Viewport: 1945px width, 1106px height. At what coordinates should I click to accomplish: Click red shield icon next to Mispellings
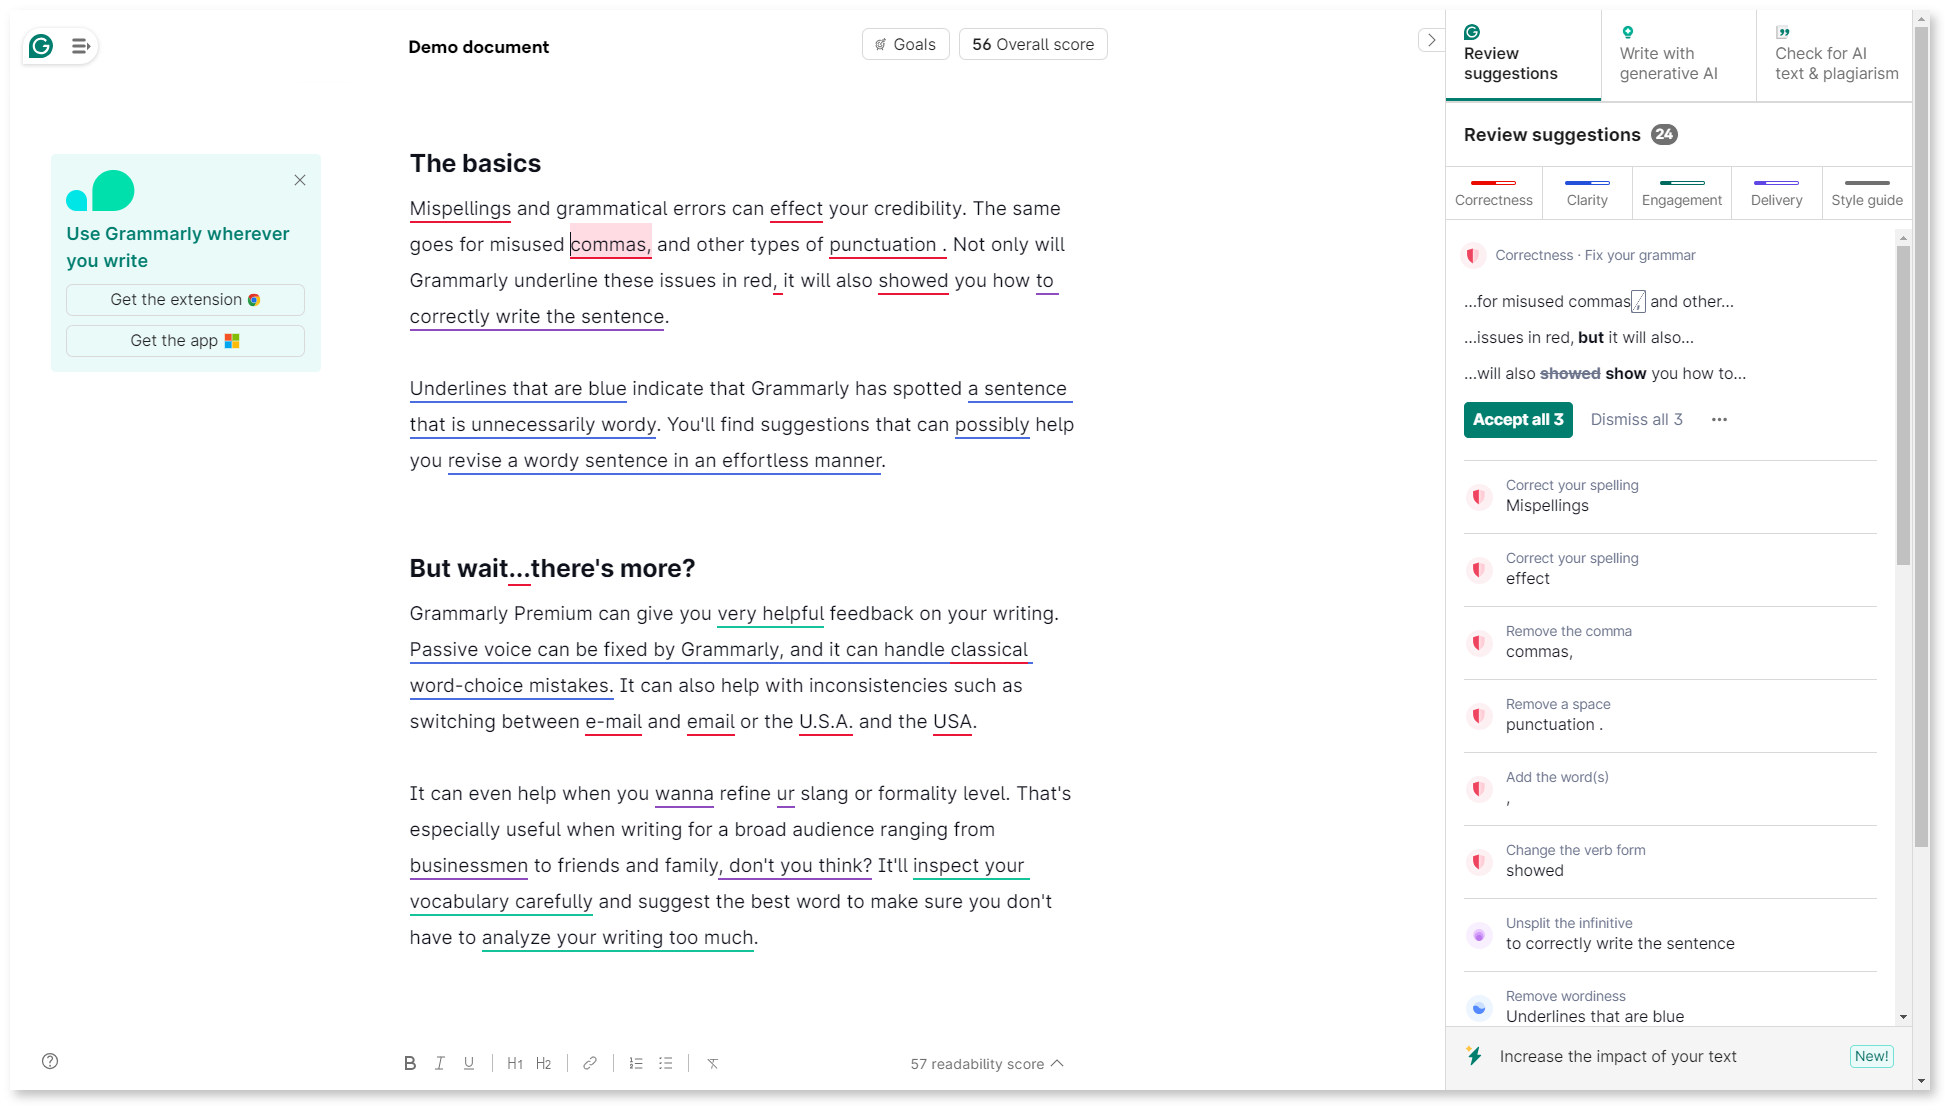(x=1479, y=497)
